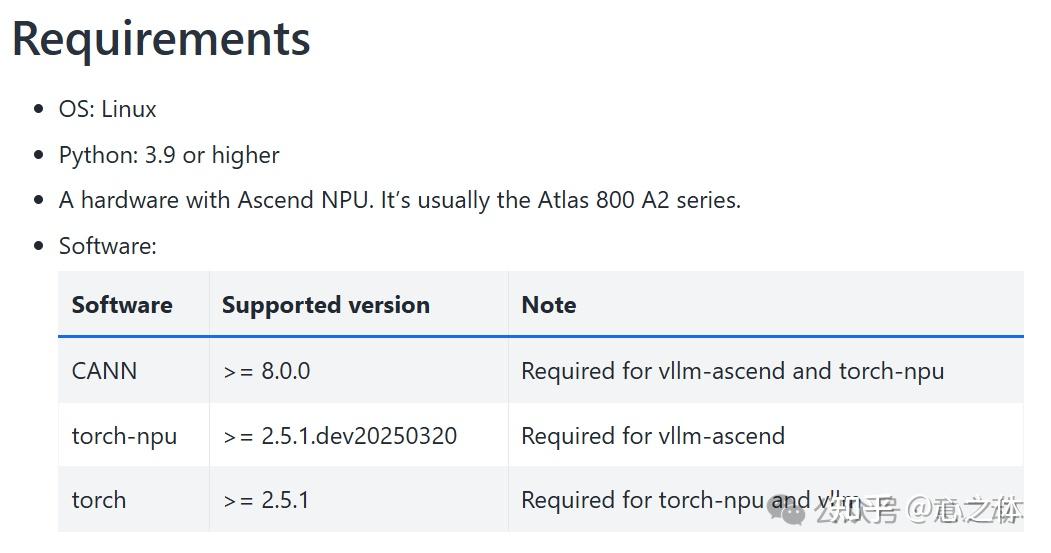Screen dimensions: 1051x553
Task: Click the Requirements heading
Action: [161, 39]
